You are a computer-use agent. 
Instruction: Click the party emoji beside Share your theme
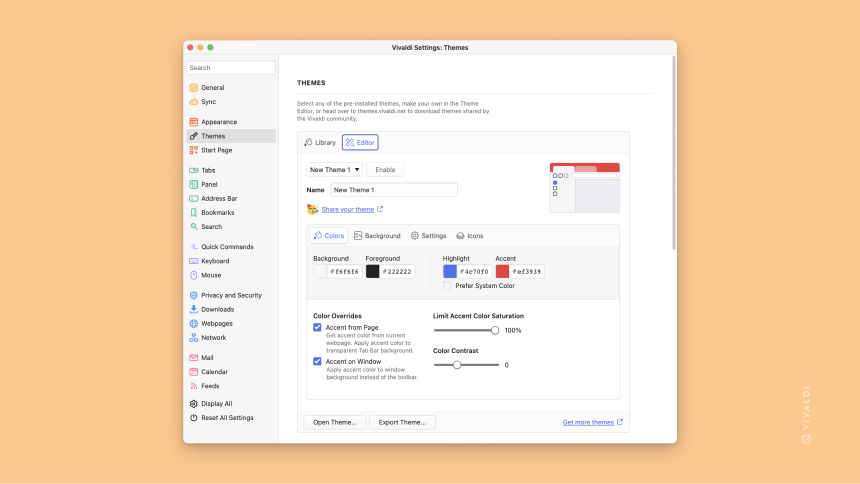pos(313,209)
